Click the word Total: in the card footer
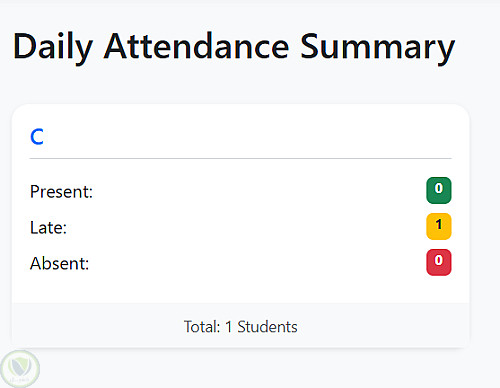The image size is (500, 388). point(202,327)
